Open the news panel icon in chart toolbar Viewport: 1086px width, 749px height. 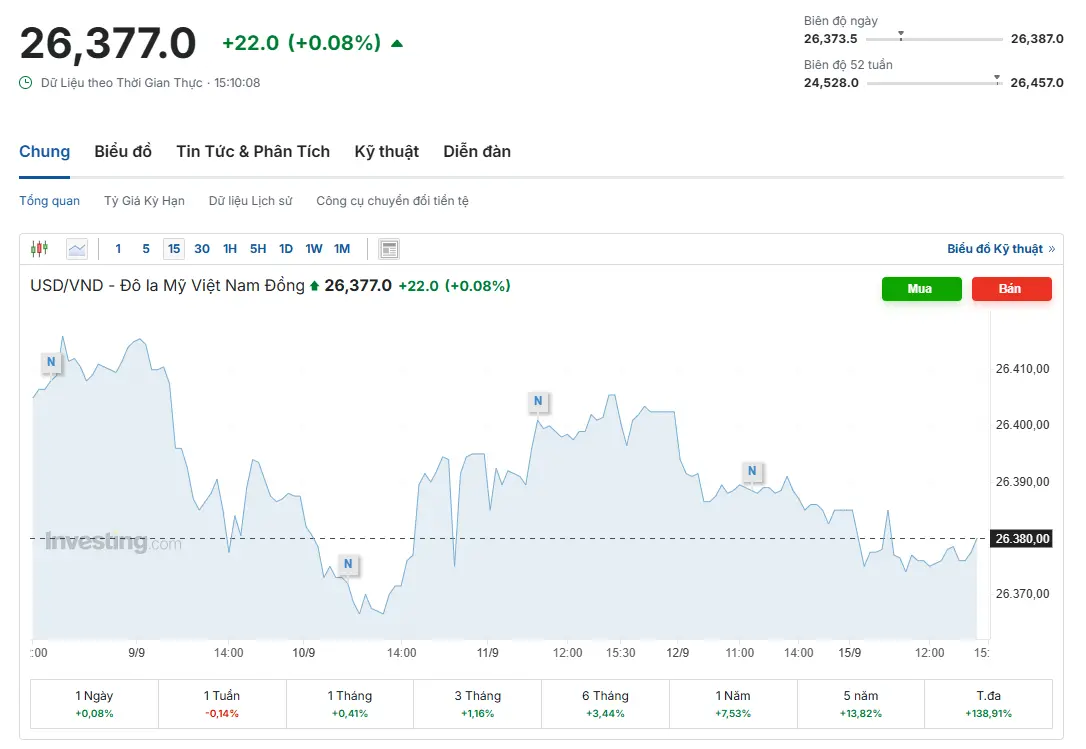(390, 249)
